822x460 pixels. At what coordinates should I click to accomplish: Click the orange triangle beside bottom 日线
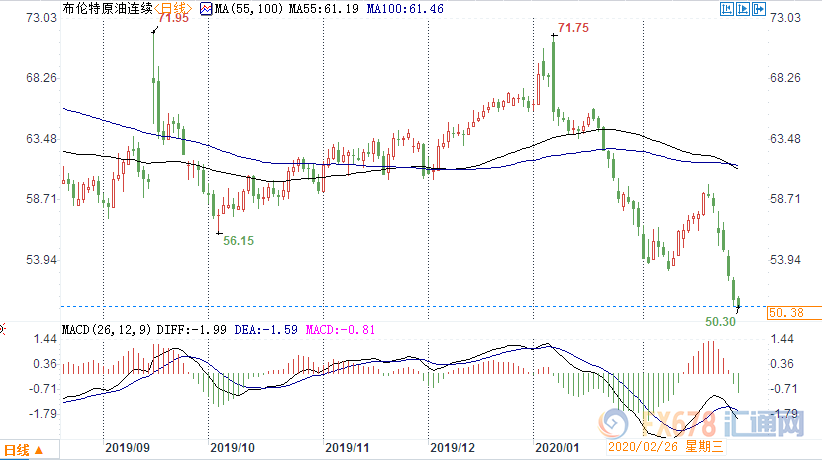38,449
